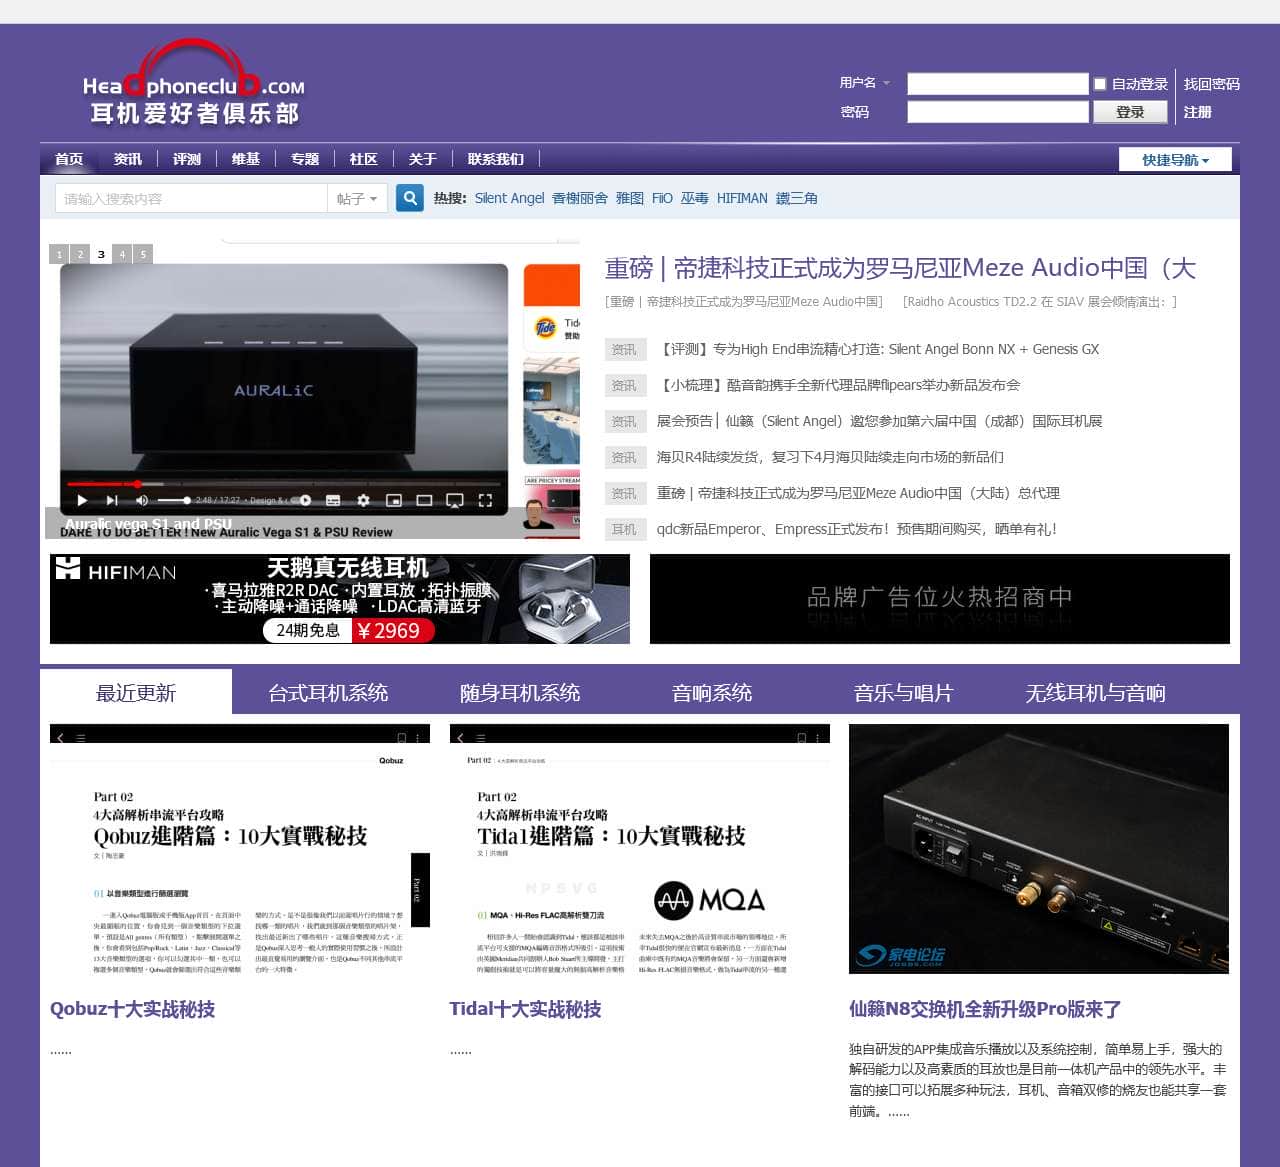Select 维基 in the navigation bar
Viewport: 1280px width, 1167px height.
coord(246,159)
